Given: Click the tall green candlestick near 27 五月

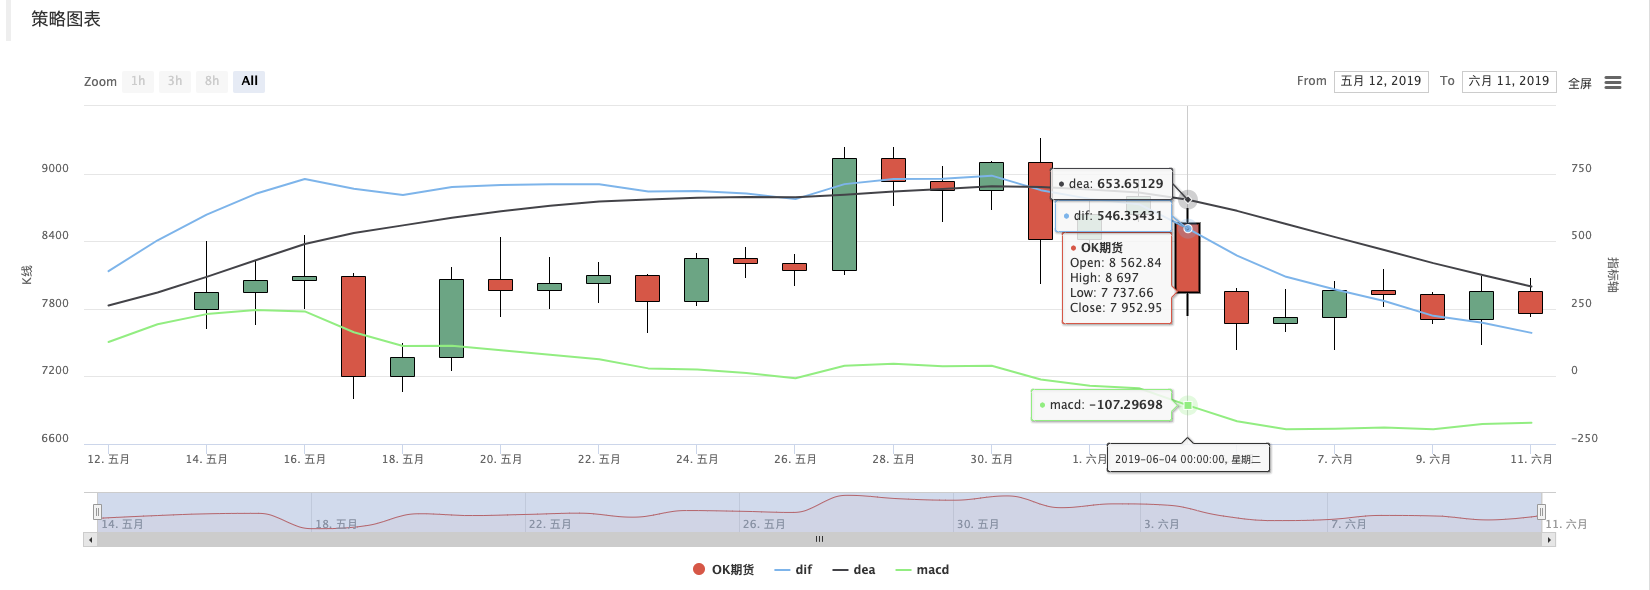Looking at the screenshot, I should tap(844, 214).
